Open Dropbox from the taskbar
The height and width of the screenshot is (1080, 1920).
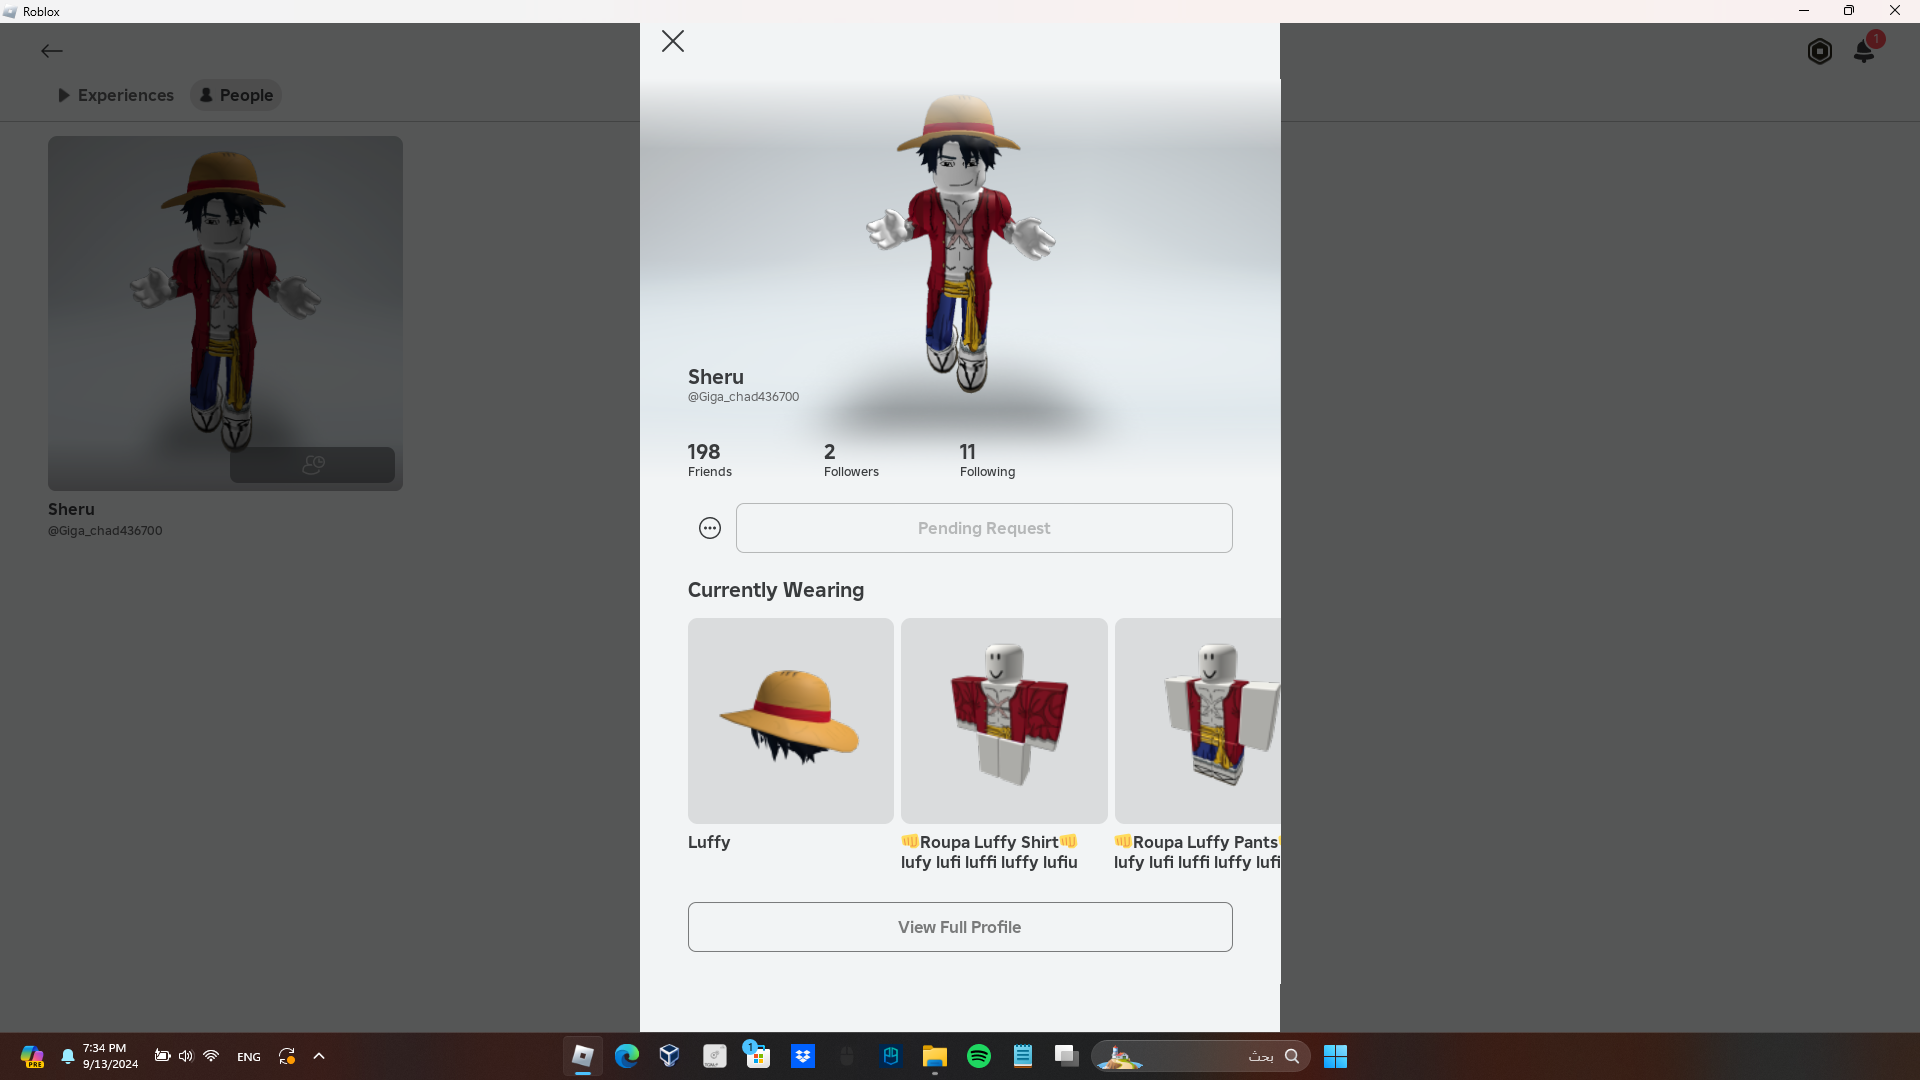803,1056
